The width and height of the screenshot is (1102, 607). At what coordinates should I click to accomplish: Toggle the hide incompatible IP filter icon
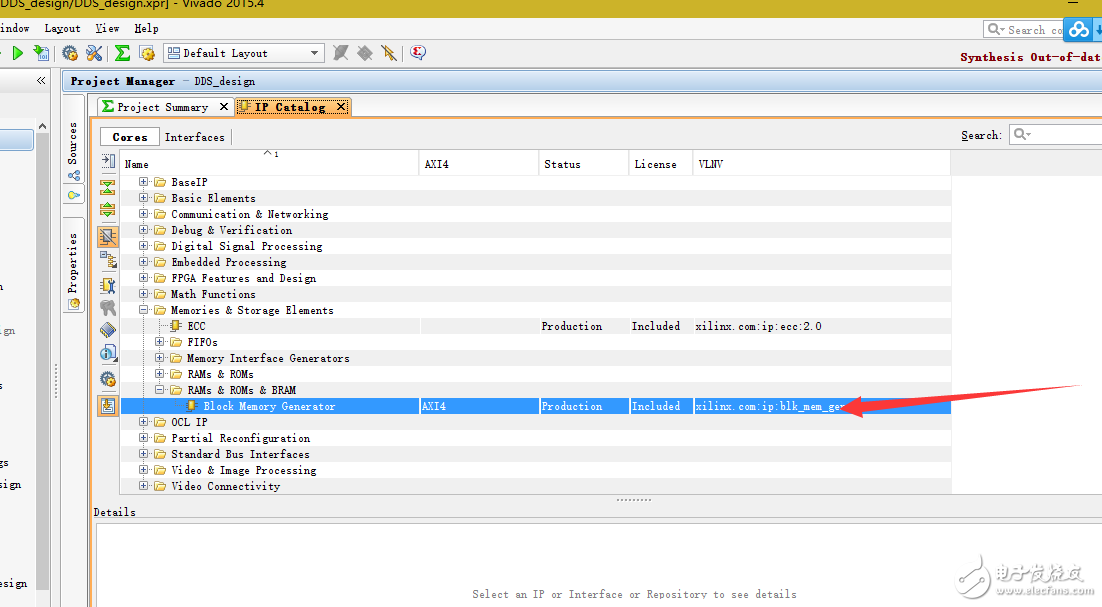107,236
